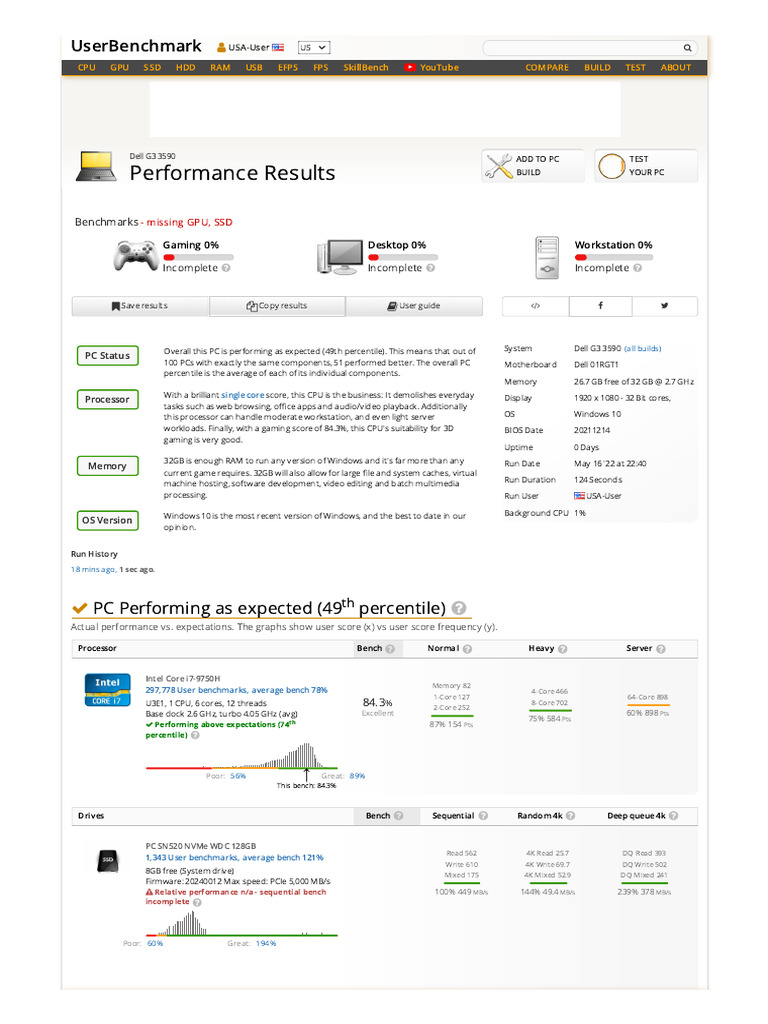
Task: Open the 18 mins ago run history link
Action: (93, 569)
